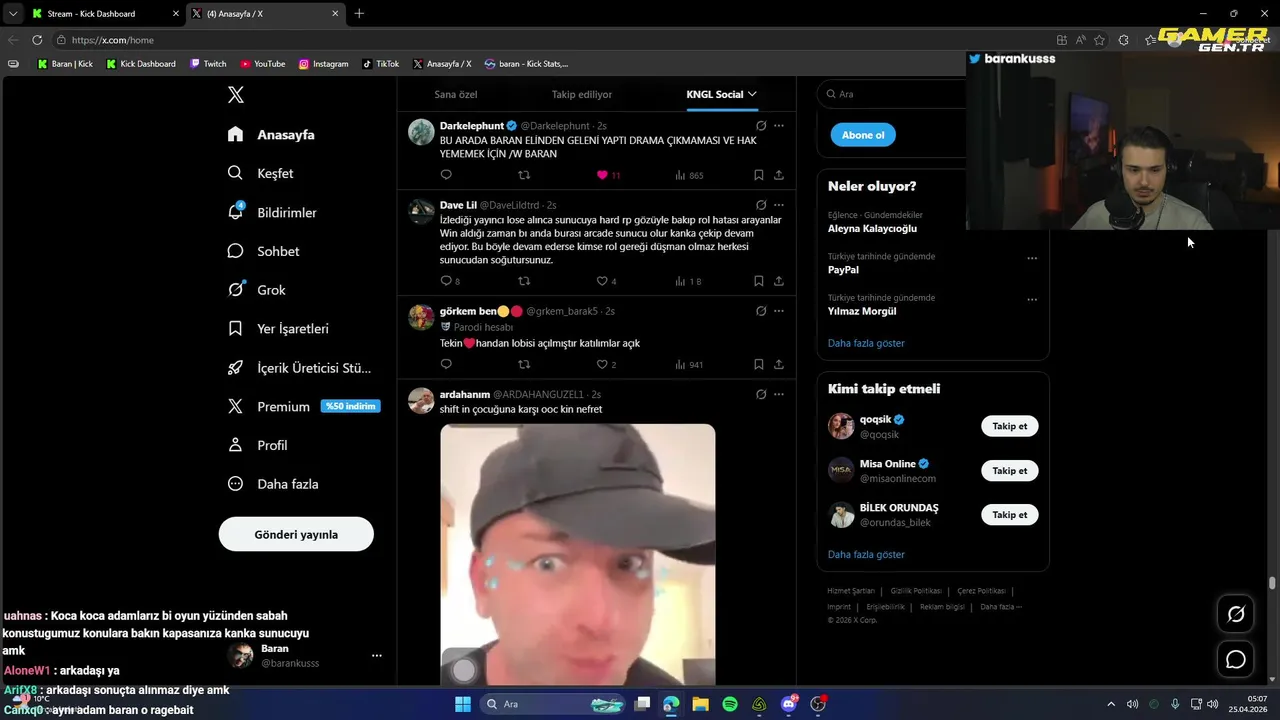The image size is (1280, 720).
Task: Open Spotify from the taskbar
Action: tap(730, 704)
